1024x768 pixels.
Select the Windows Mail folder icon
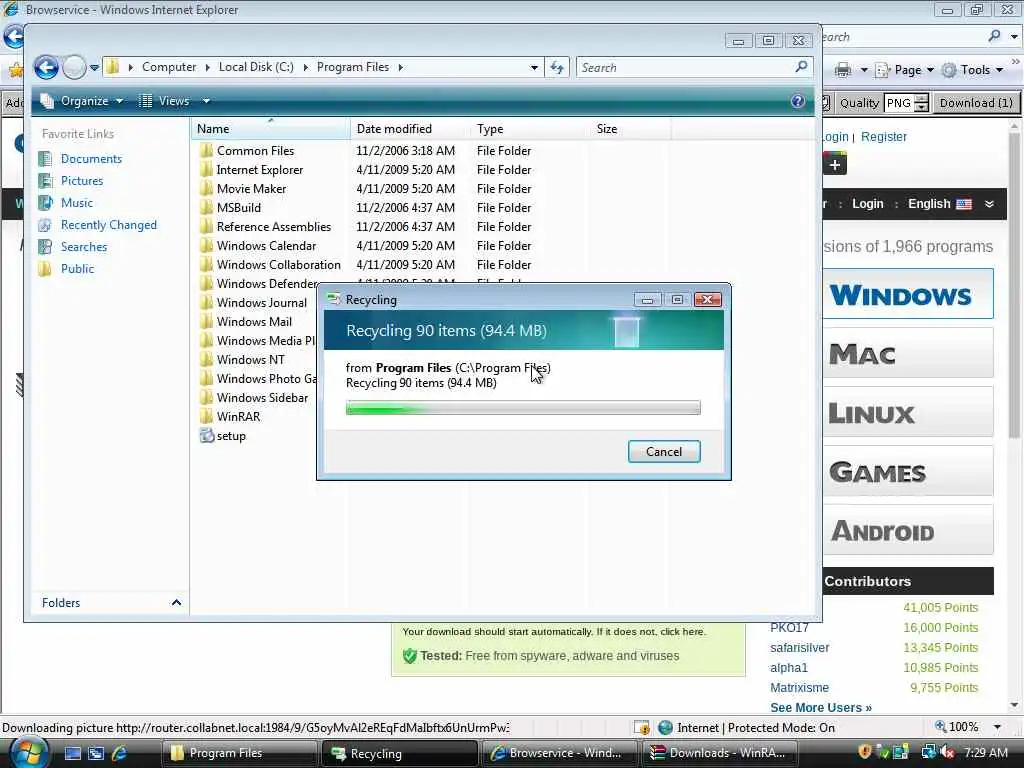206,321
